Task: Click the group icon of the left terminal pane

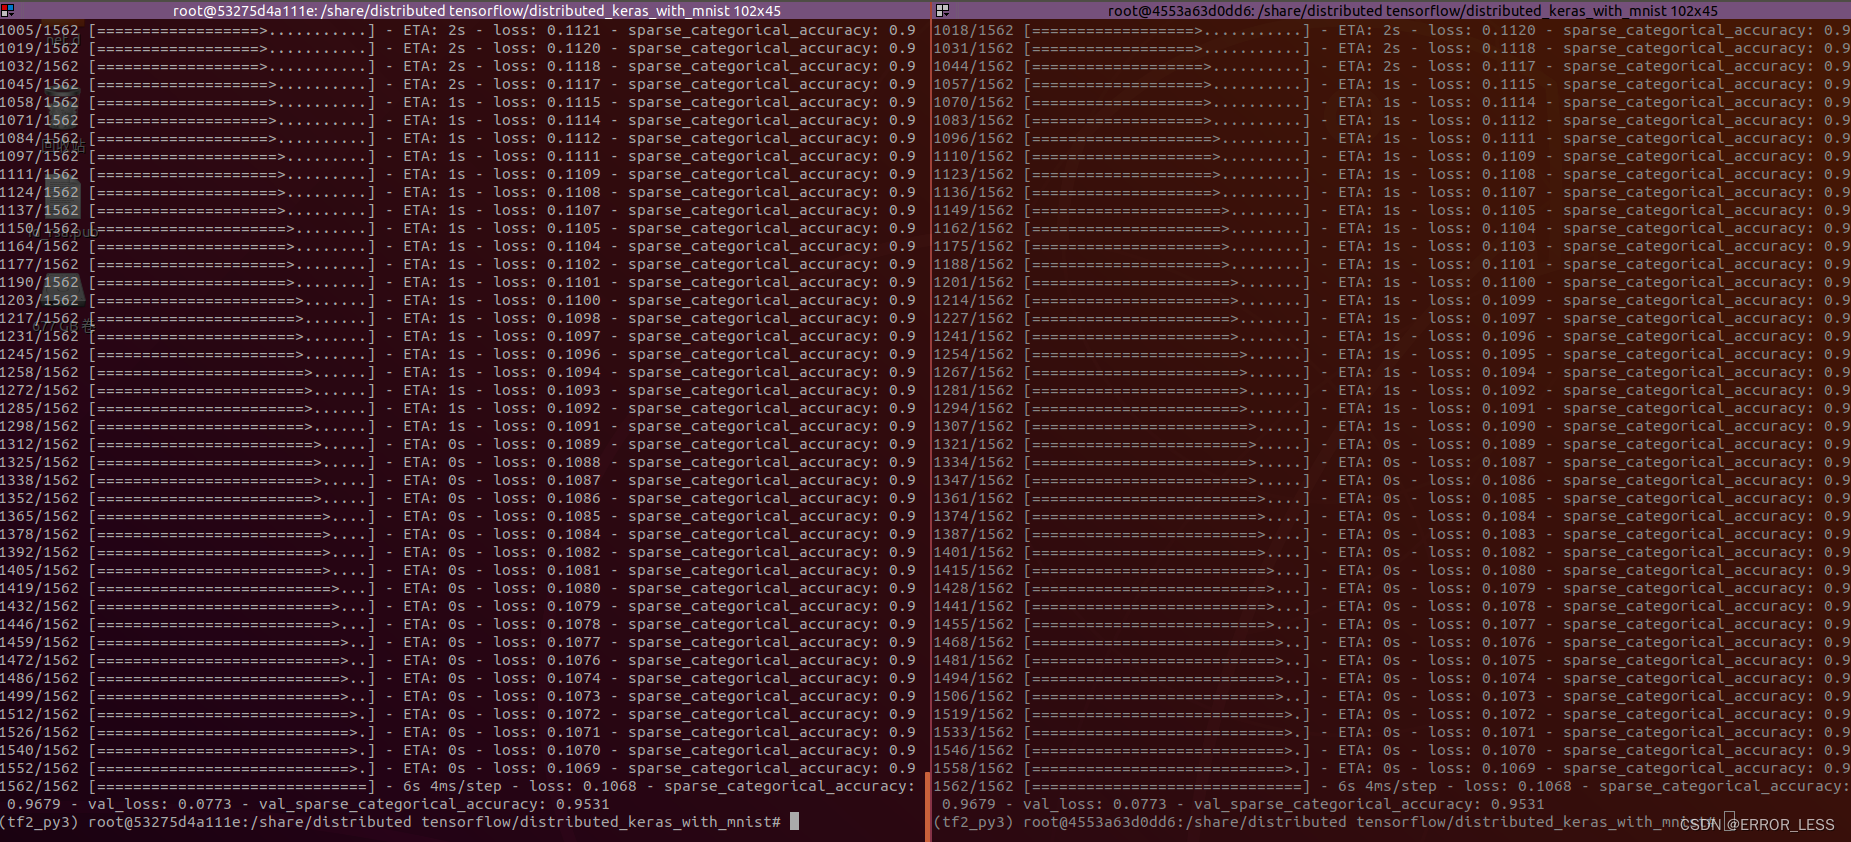Action: pyautogui.click(x=7, y=10)
